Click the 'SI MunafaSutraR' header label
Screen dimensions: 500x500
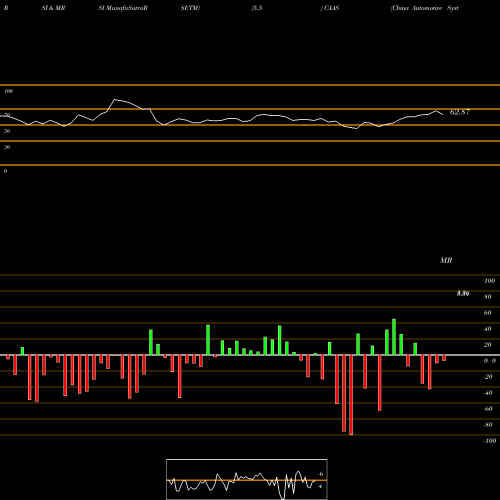coord(123,8)
